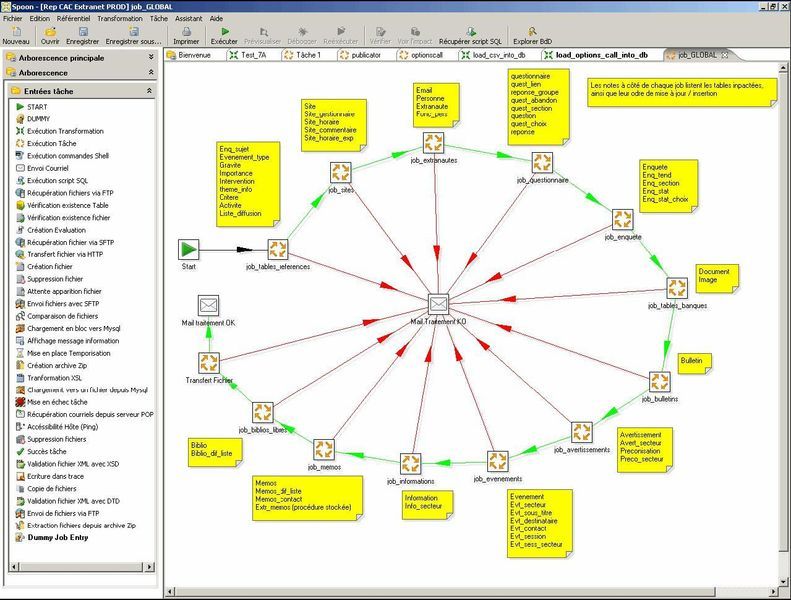Select the job_bulletins node icon
Viewport: 791px width, 600px height.
click(x=660, y=381)
